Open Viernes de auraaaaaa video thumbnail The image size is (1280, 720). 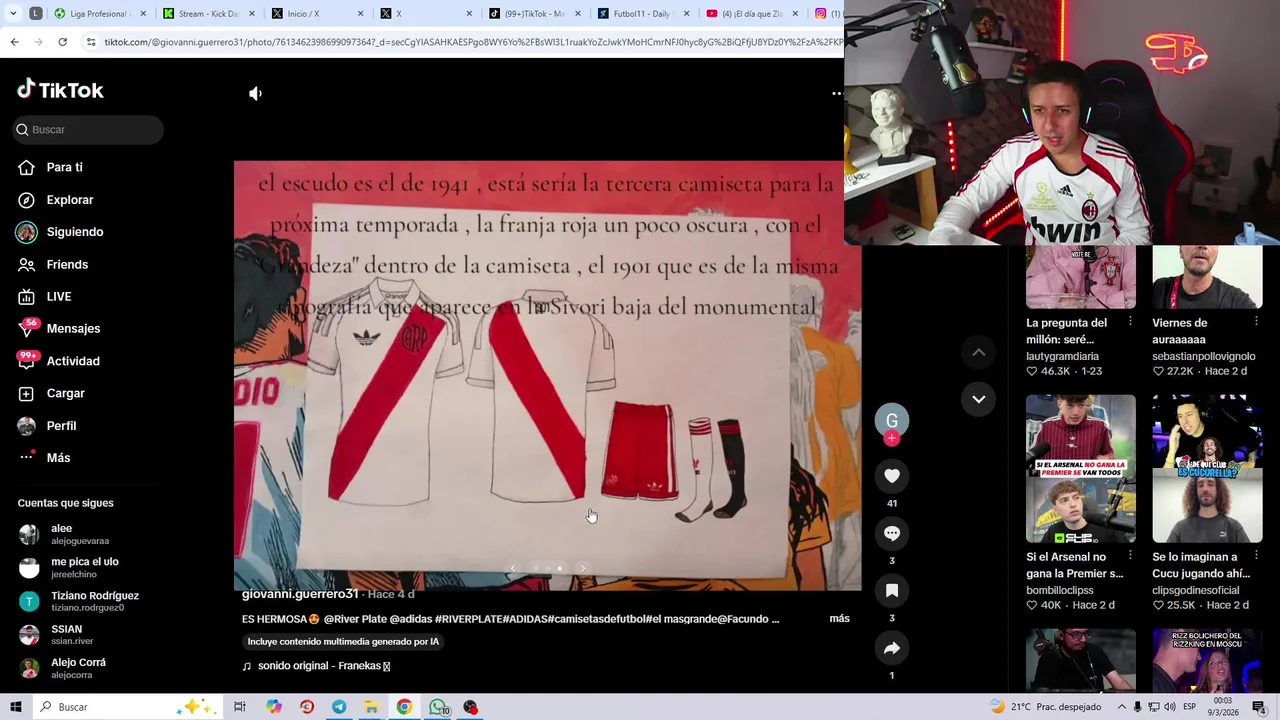[1207, 277]
